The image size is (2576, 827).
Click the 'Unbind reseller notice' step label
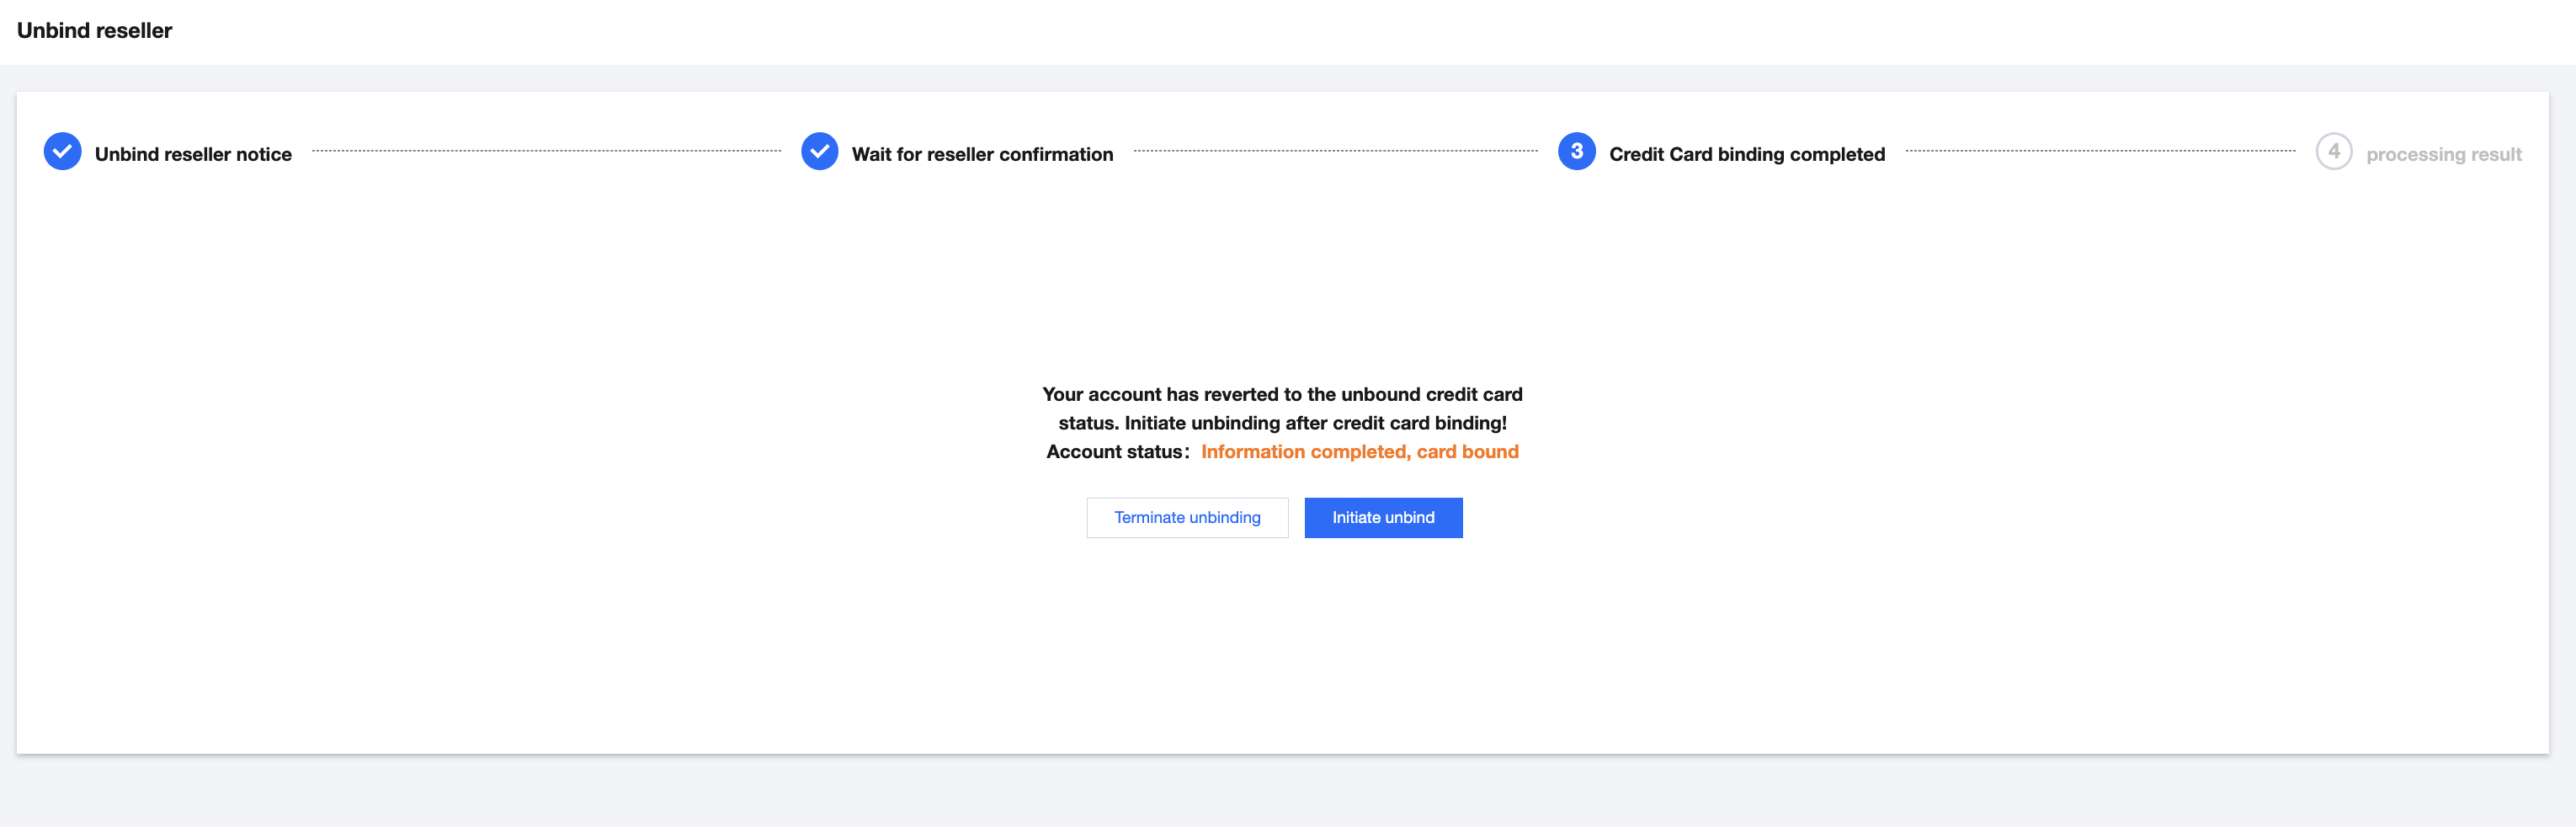(x=193, y=154)
